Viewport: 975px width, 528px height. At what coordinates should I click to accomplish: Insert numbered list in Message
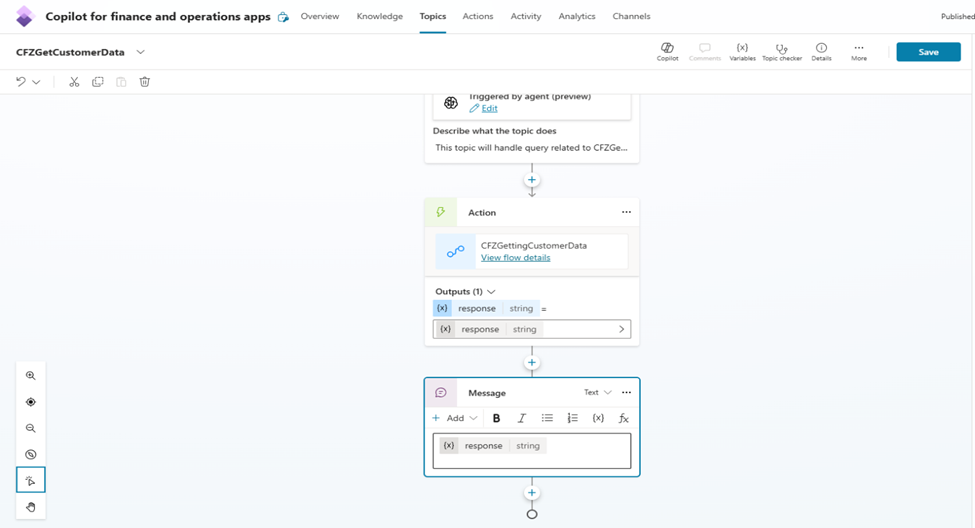(x=573, y=418)
